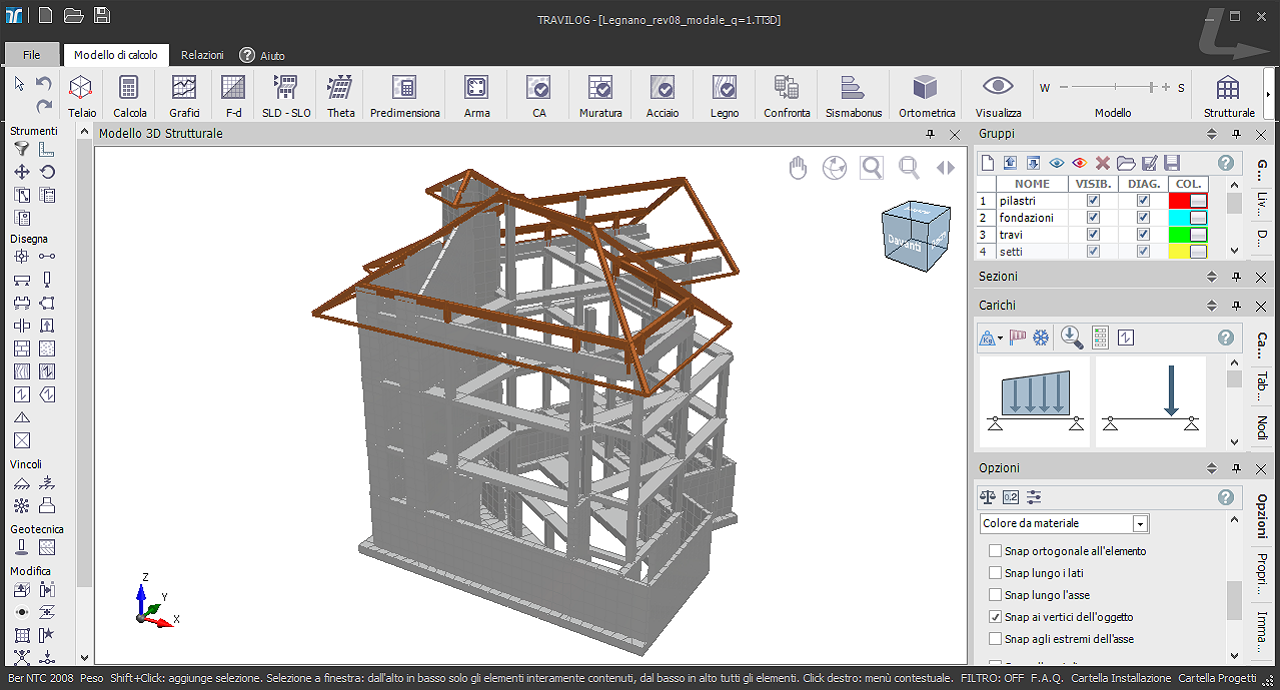Click the Strutturale model button

tap(1229, 96)
